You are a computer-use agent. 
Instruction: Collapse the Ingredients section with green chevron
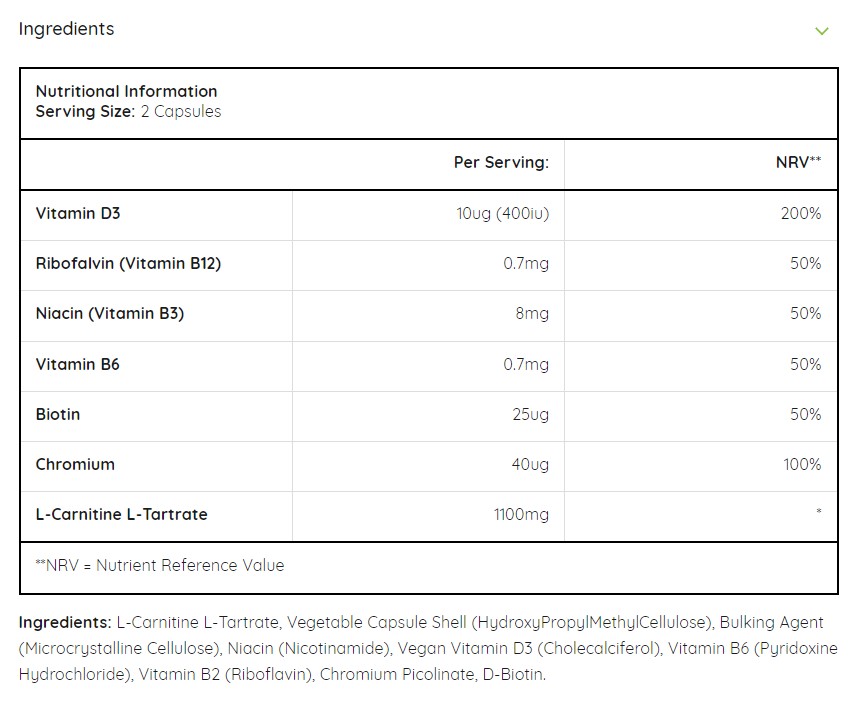(x=822, y=31)
